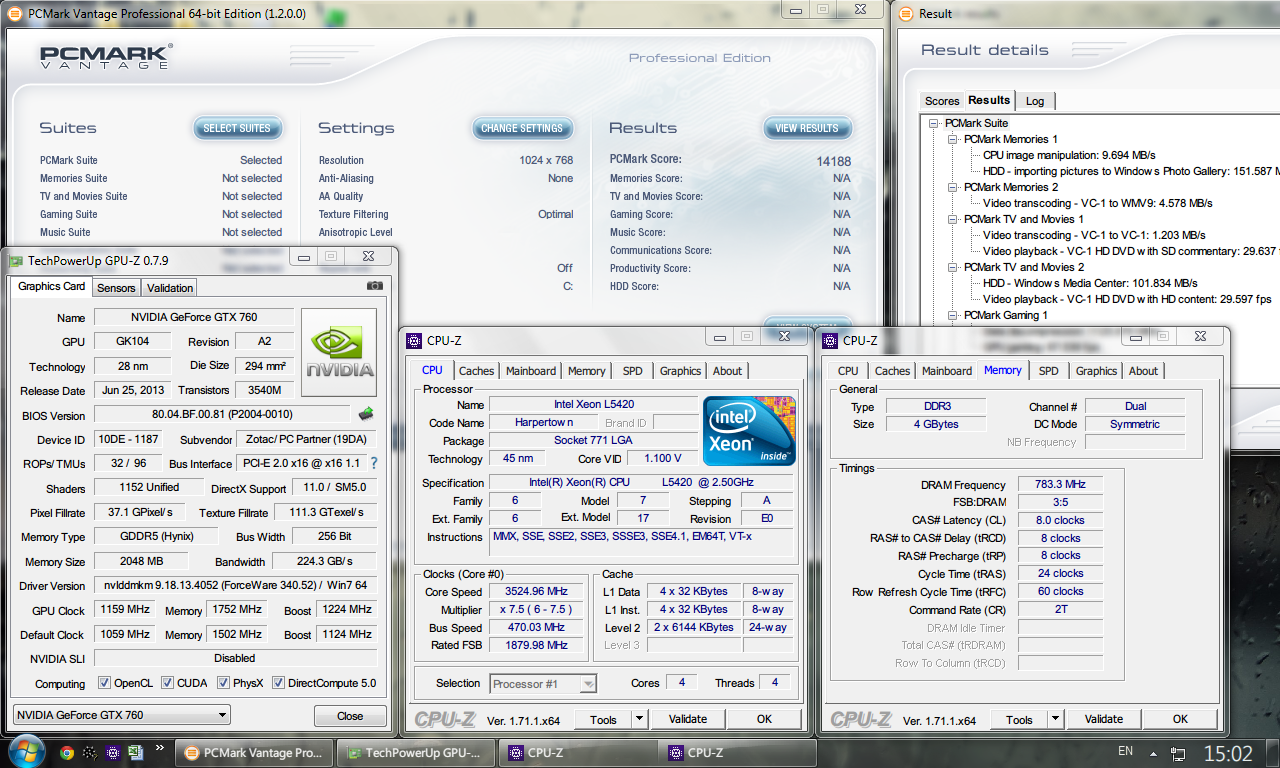1280x768 pixels.
Task: Click the Tools button in CPU-Z CPU window
Action: [x=603, y=719]
